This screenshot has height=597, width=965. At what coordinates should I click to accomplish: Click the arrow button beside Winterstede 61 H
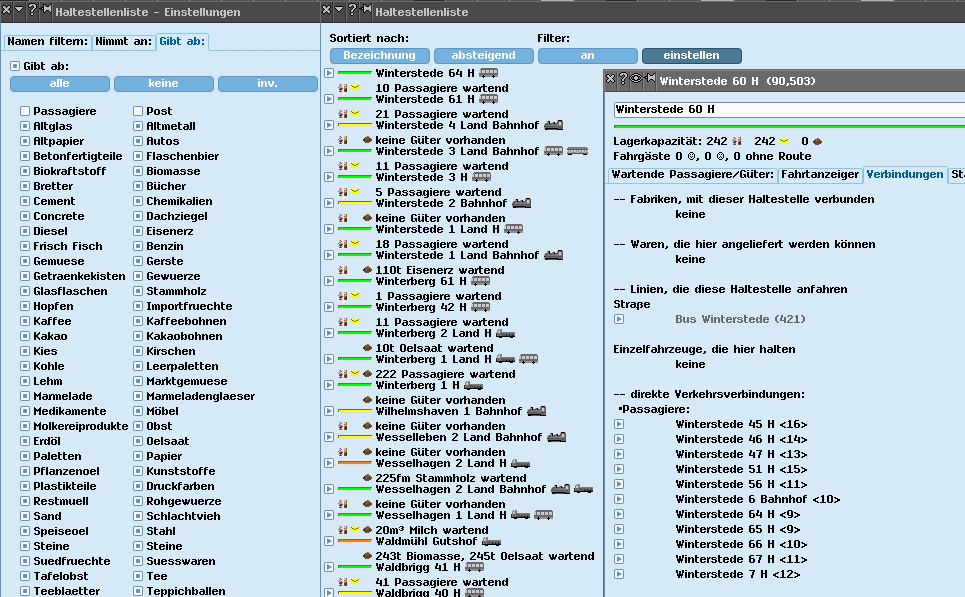tap(329, 99)
